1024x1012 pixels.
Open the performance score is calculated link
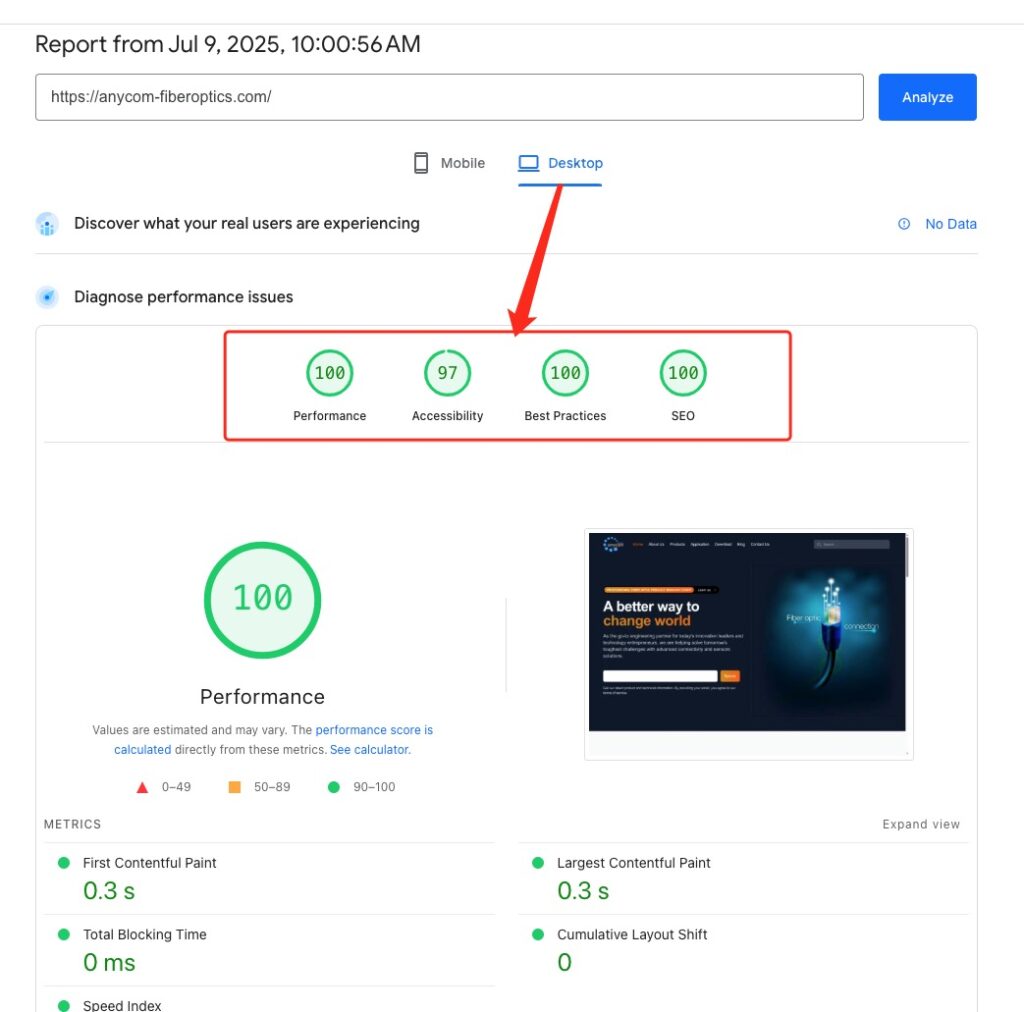click(x=374, y=730)
